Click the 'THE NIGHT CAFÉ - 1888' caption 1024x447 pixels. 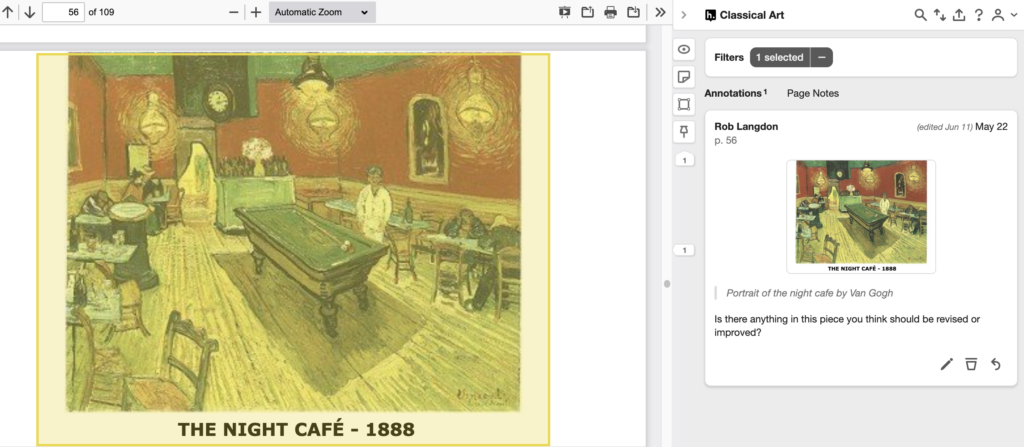(296, 429)
